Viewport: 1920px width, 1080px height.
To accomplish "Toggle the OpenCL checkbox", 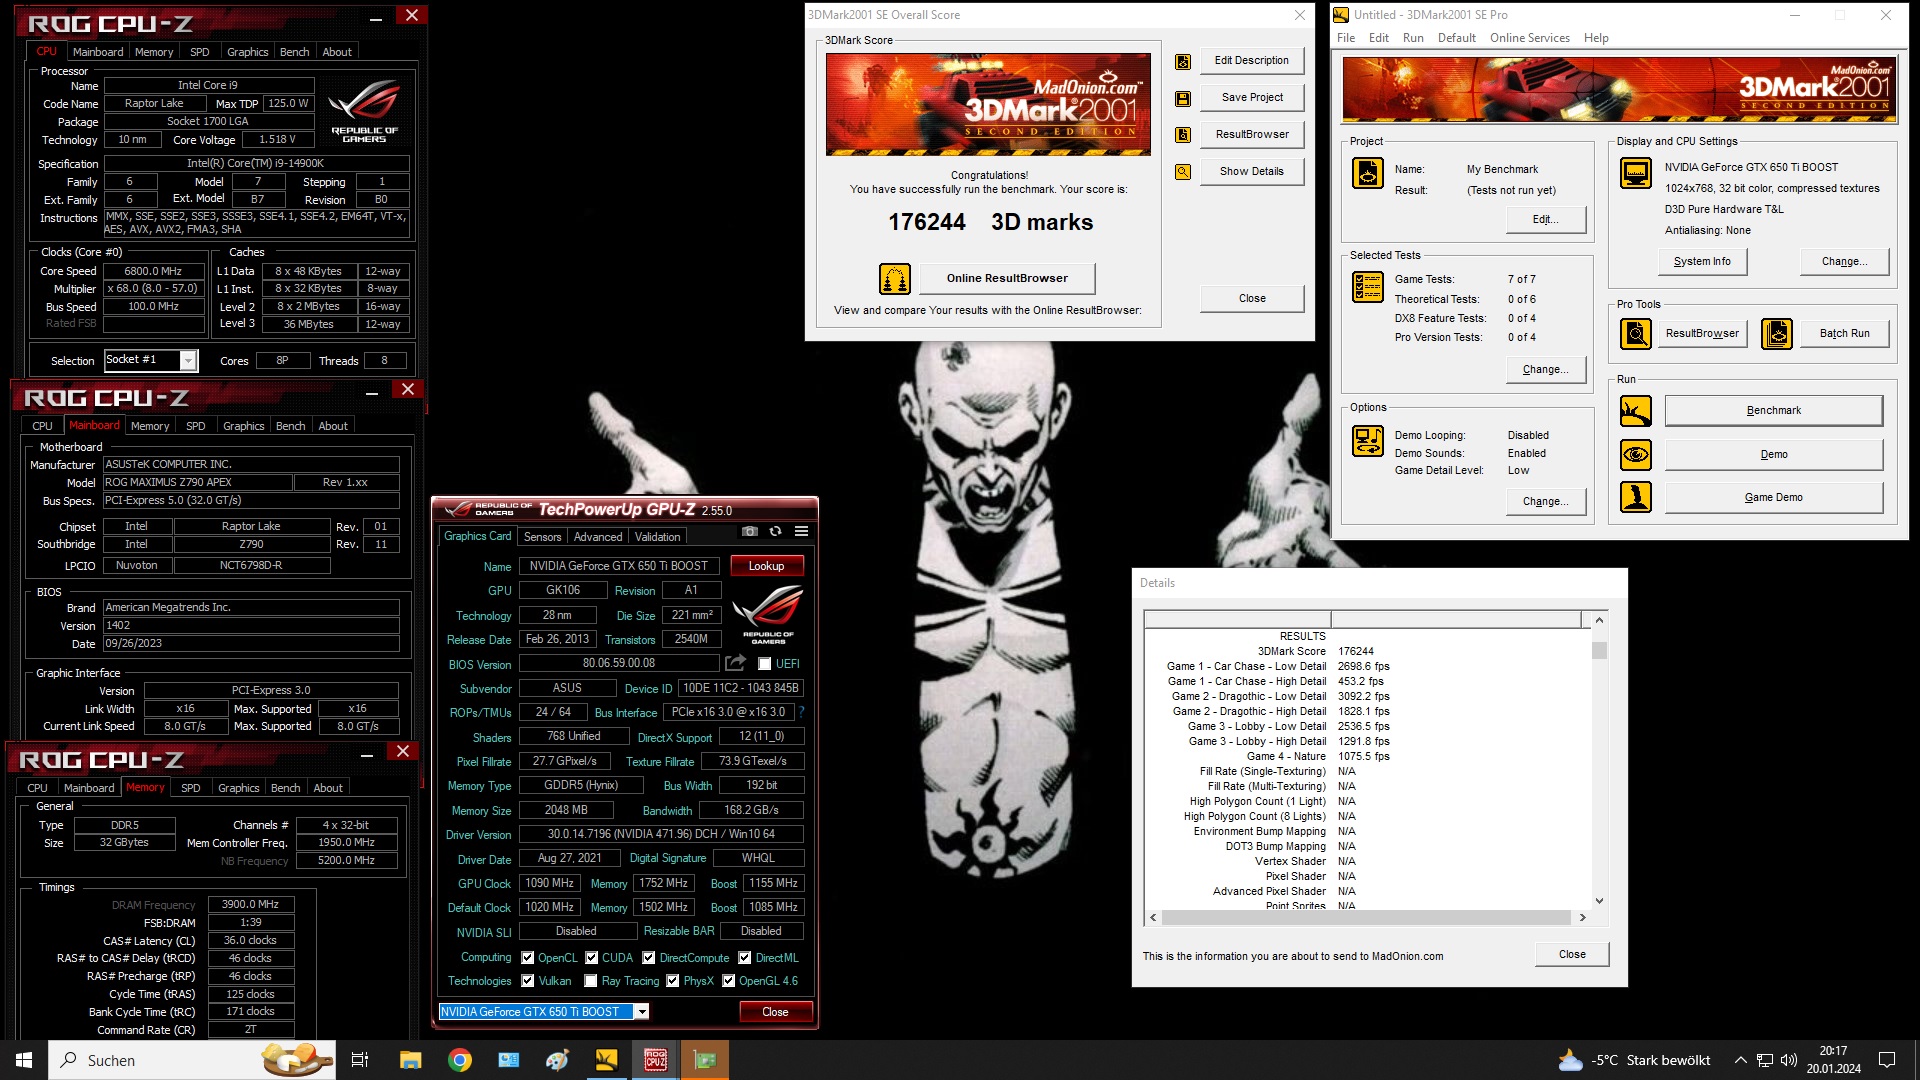I will [528, 958].
